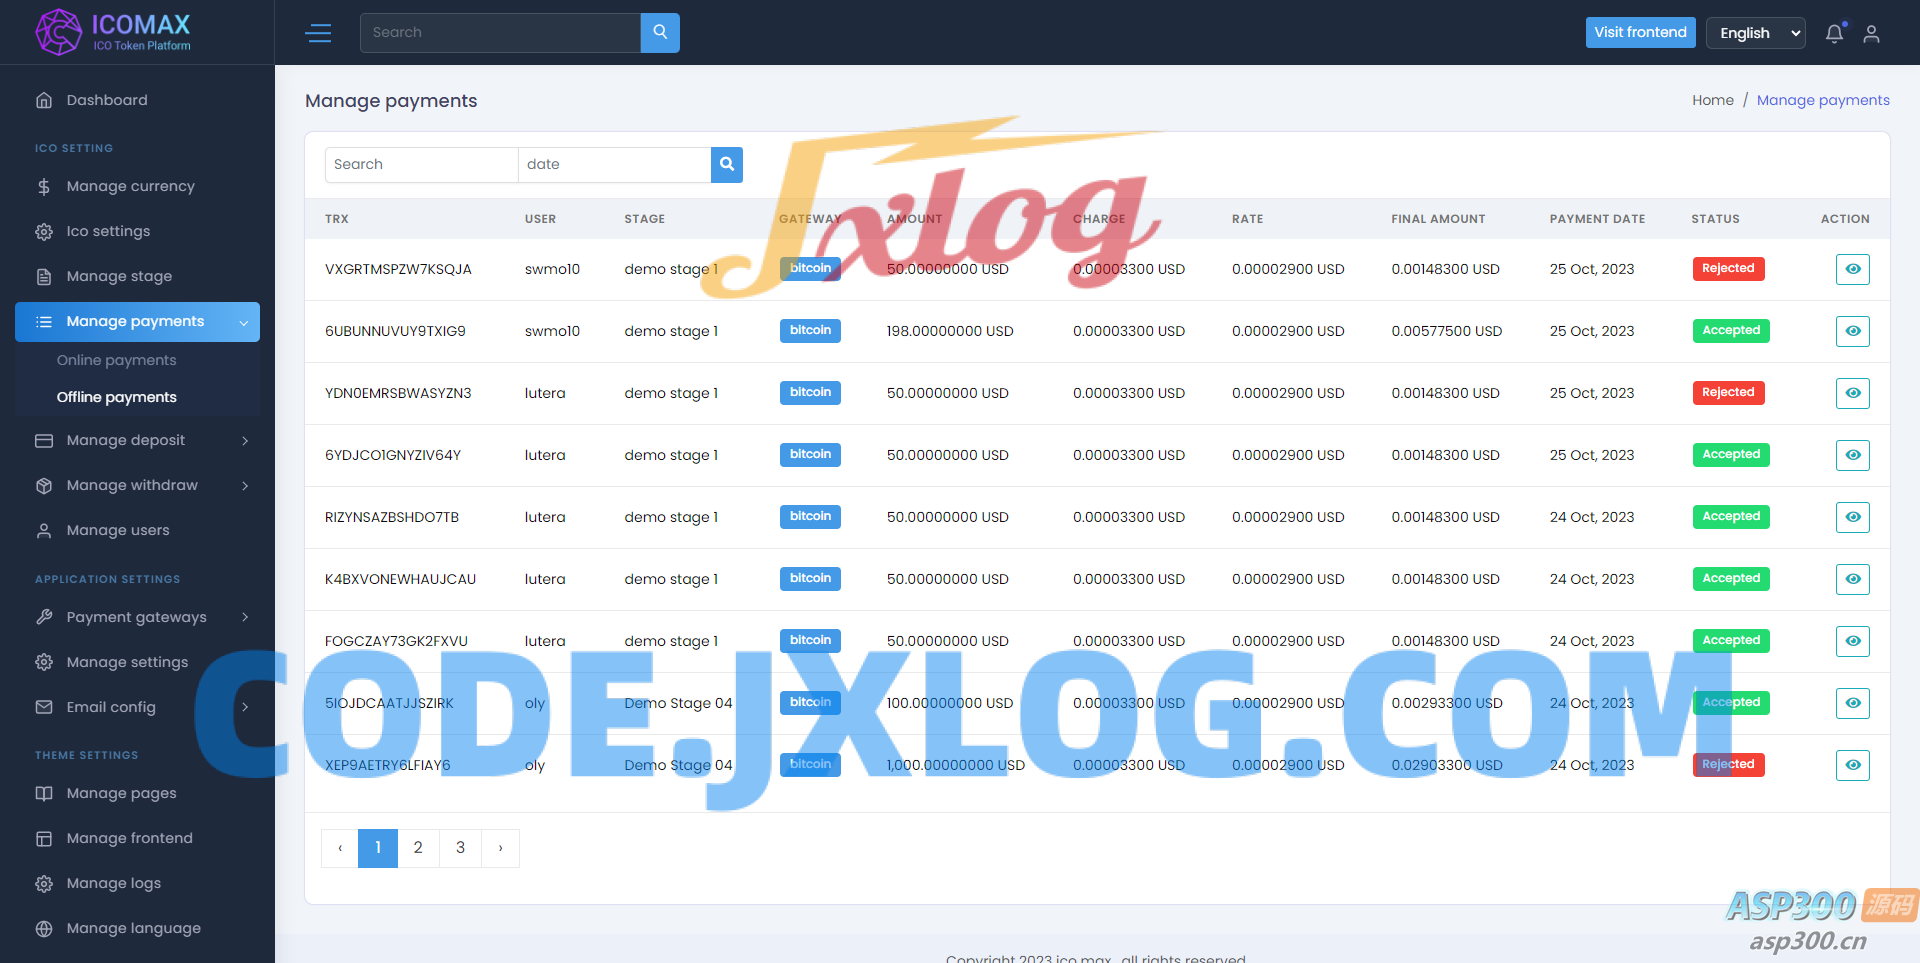Viewport: 1920px width, 963px height.
Task: Open the English language dropdown
Action: [1755, 33]
